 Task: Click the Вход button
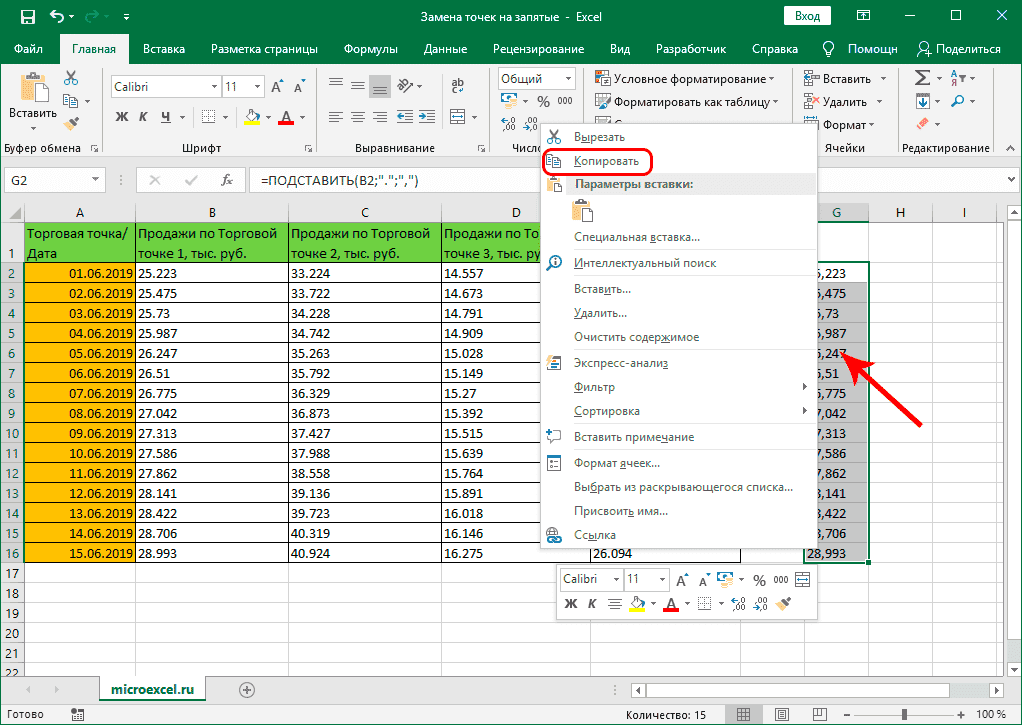[x=808, y=15]
